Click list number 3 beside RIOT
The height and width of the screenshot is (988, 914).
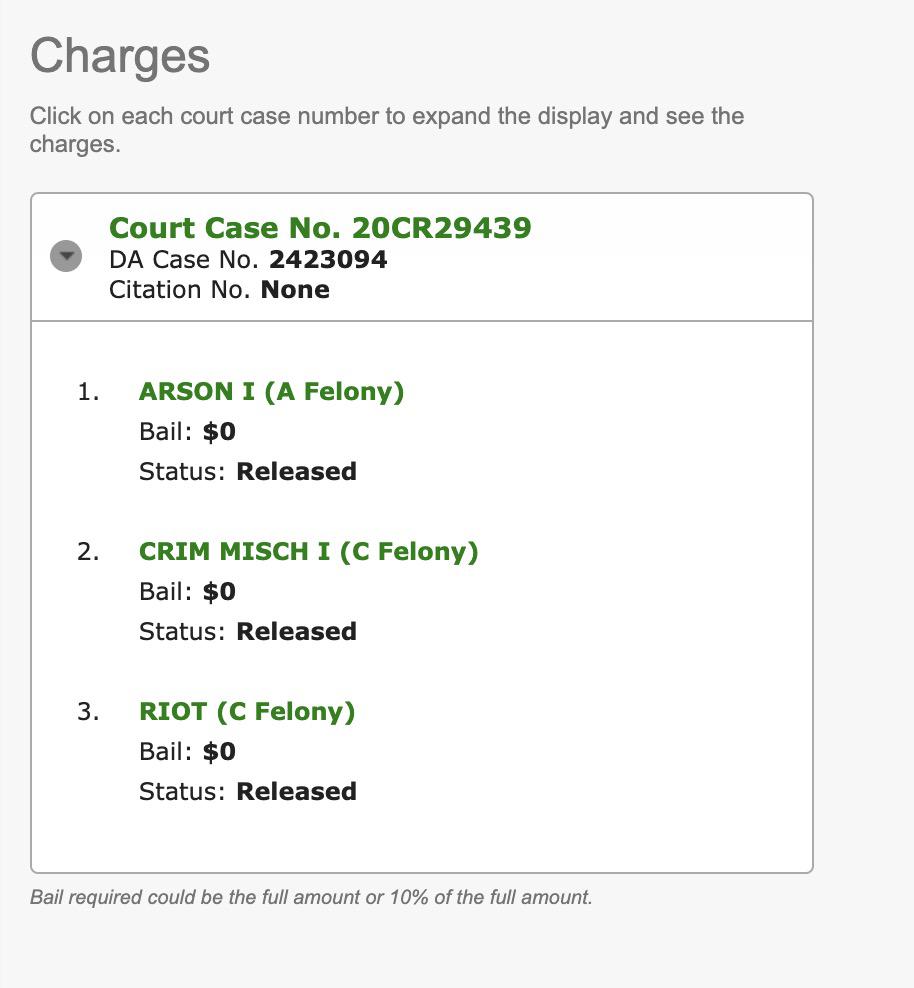tap(88, 712)
